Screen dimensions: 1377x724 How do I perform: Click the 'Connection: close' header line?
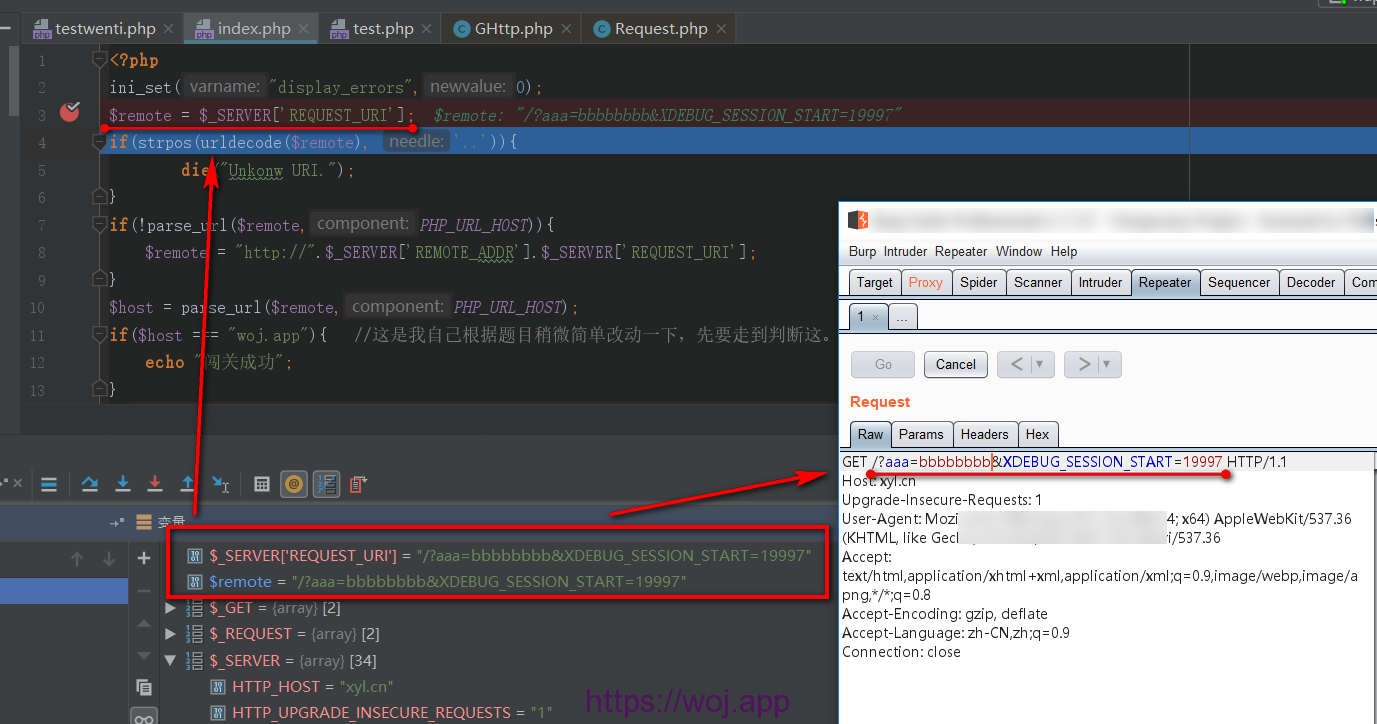(901, 652)
